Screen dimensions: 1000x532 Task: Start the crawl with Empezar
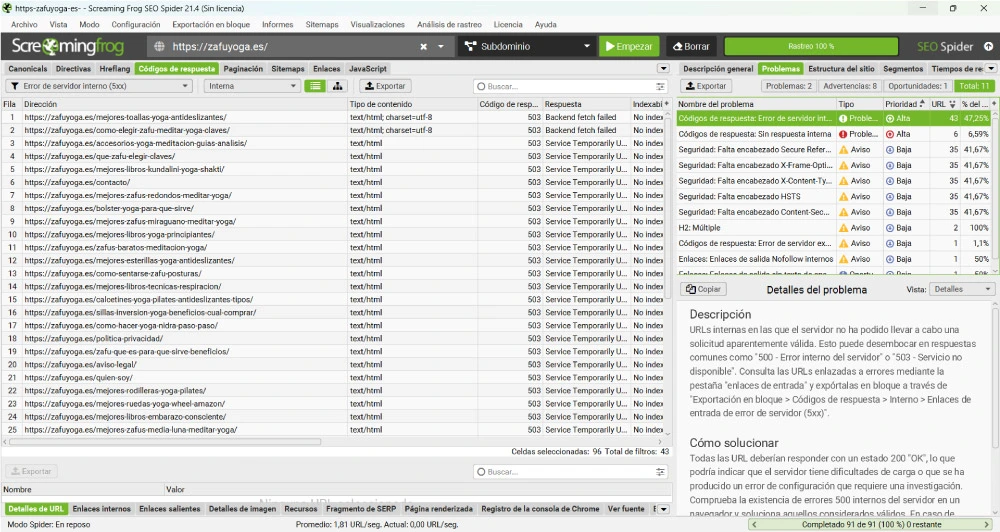click(x=629, y=47)
